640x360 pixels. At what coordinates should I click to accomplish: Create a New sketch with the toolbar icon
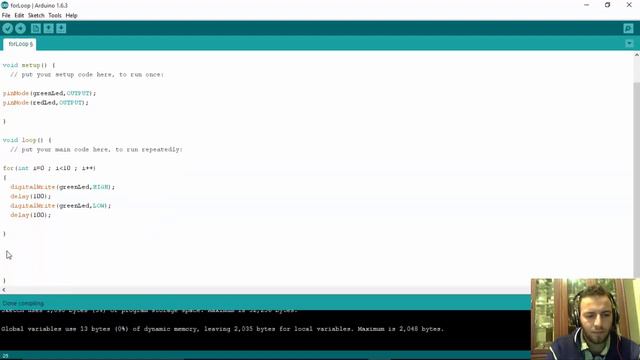coord(36,28)
